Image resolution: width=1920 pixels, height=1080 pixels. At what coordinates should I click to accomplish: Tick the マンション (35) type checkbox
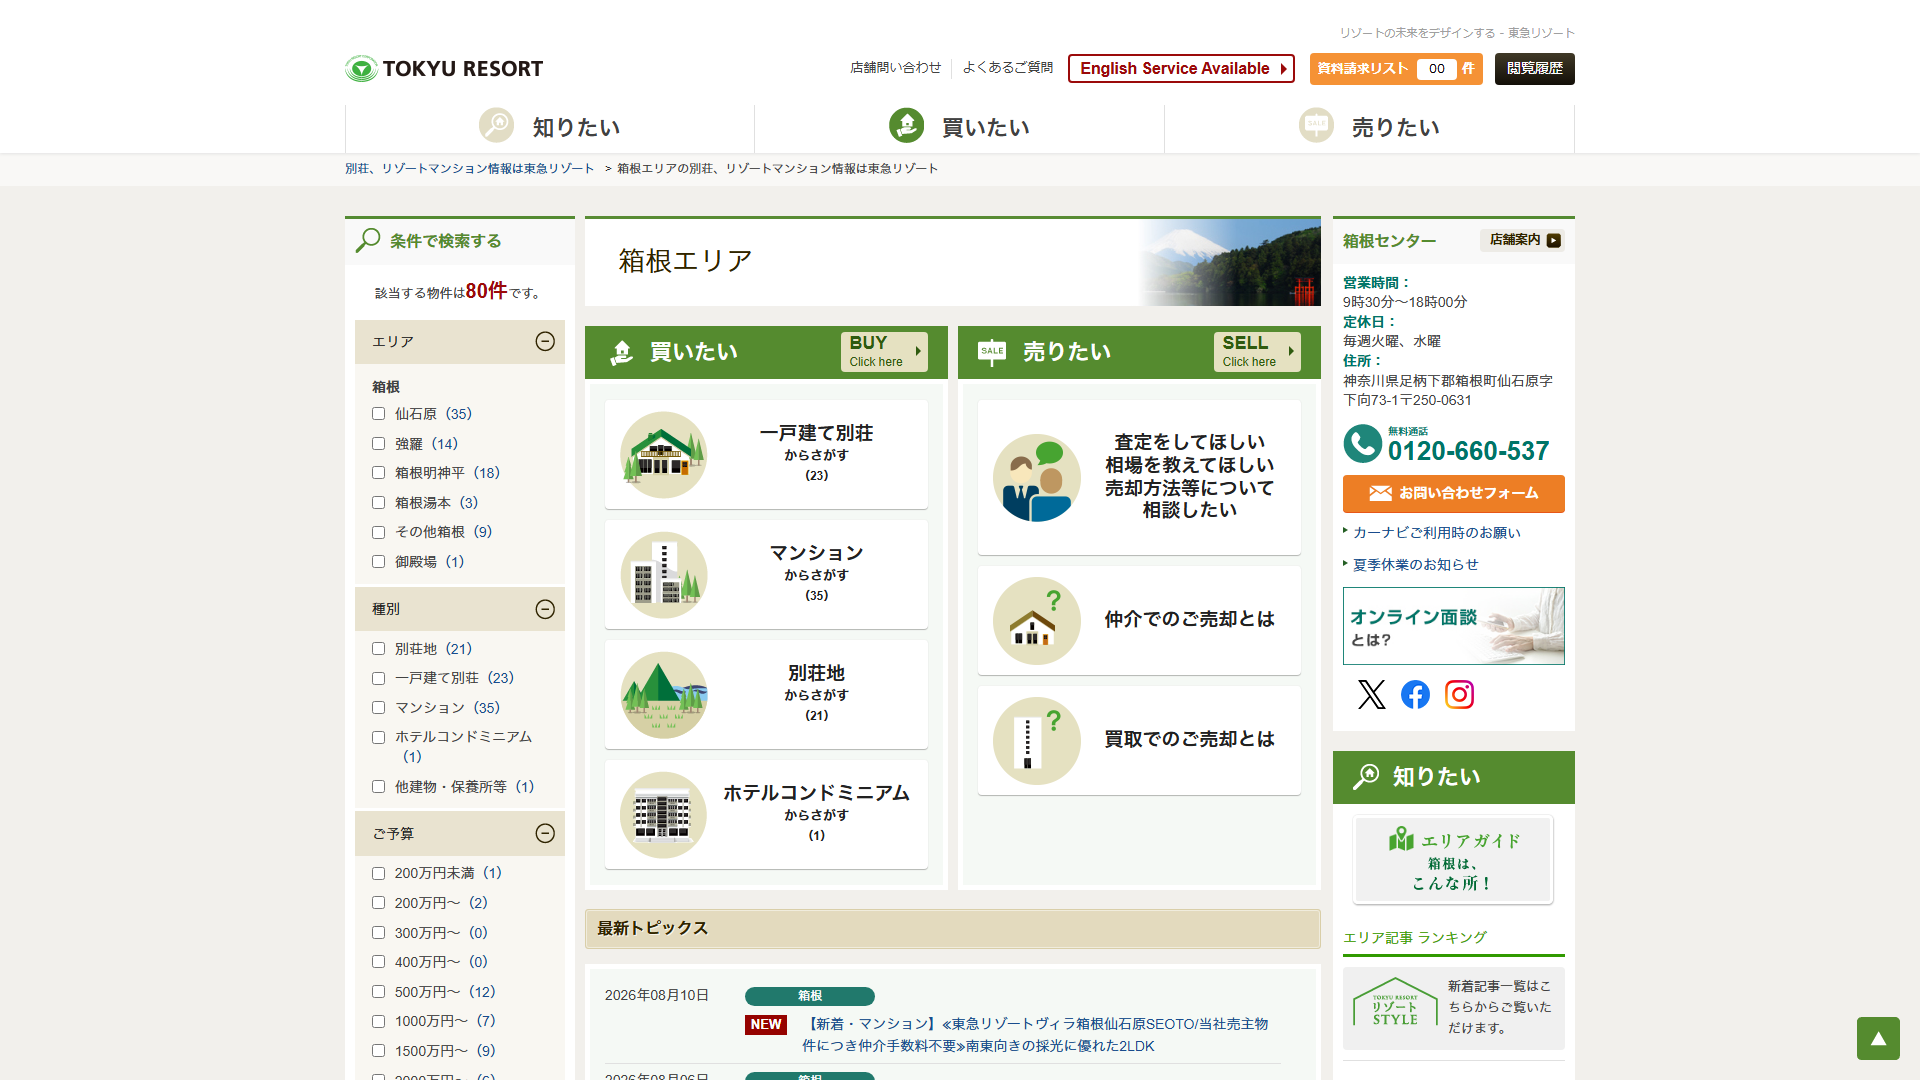[378, 708]
